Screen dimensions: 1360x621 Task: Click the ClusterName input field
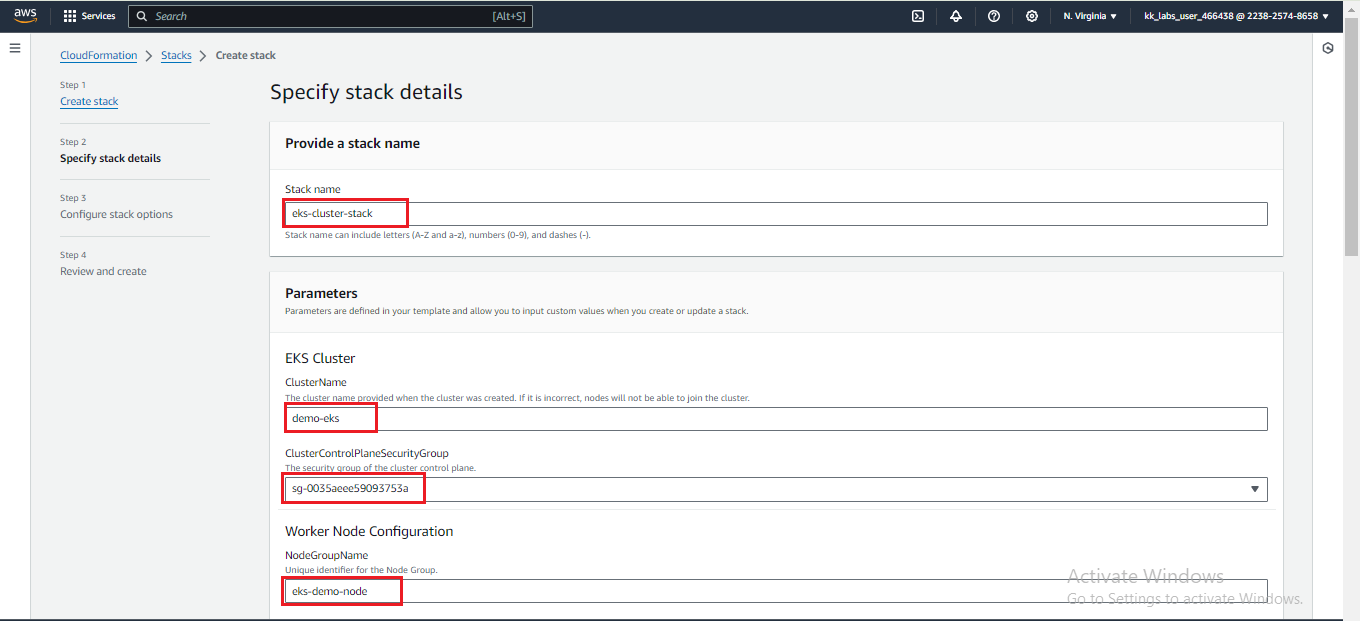(776, 418)
